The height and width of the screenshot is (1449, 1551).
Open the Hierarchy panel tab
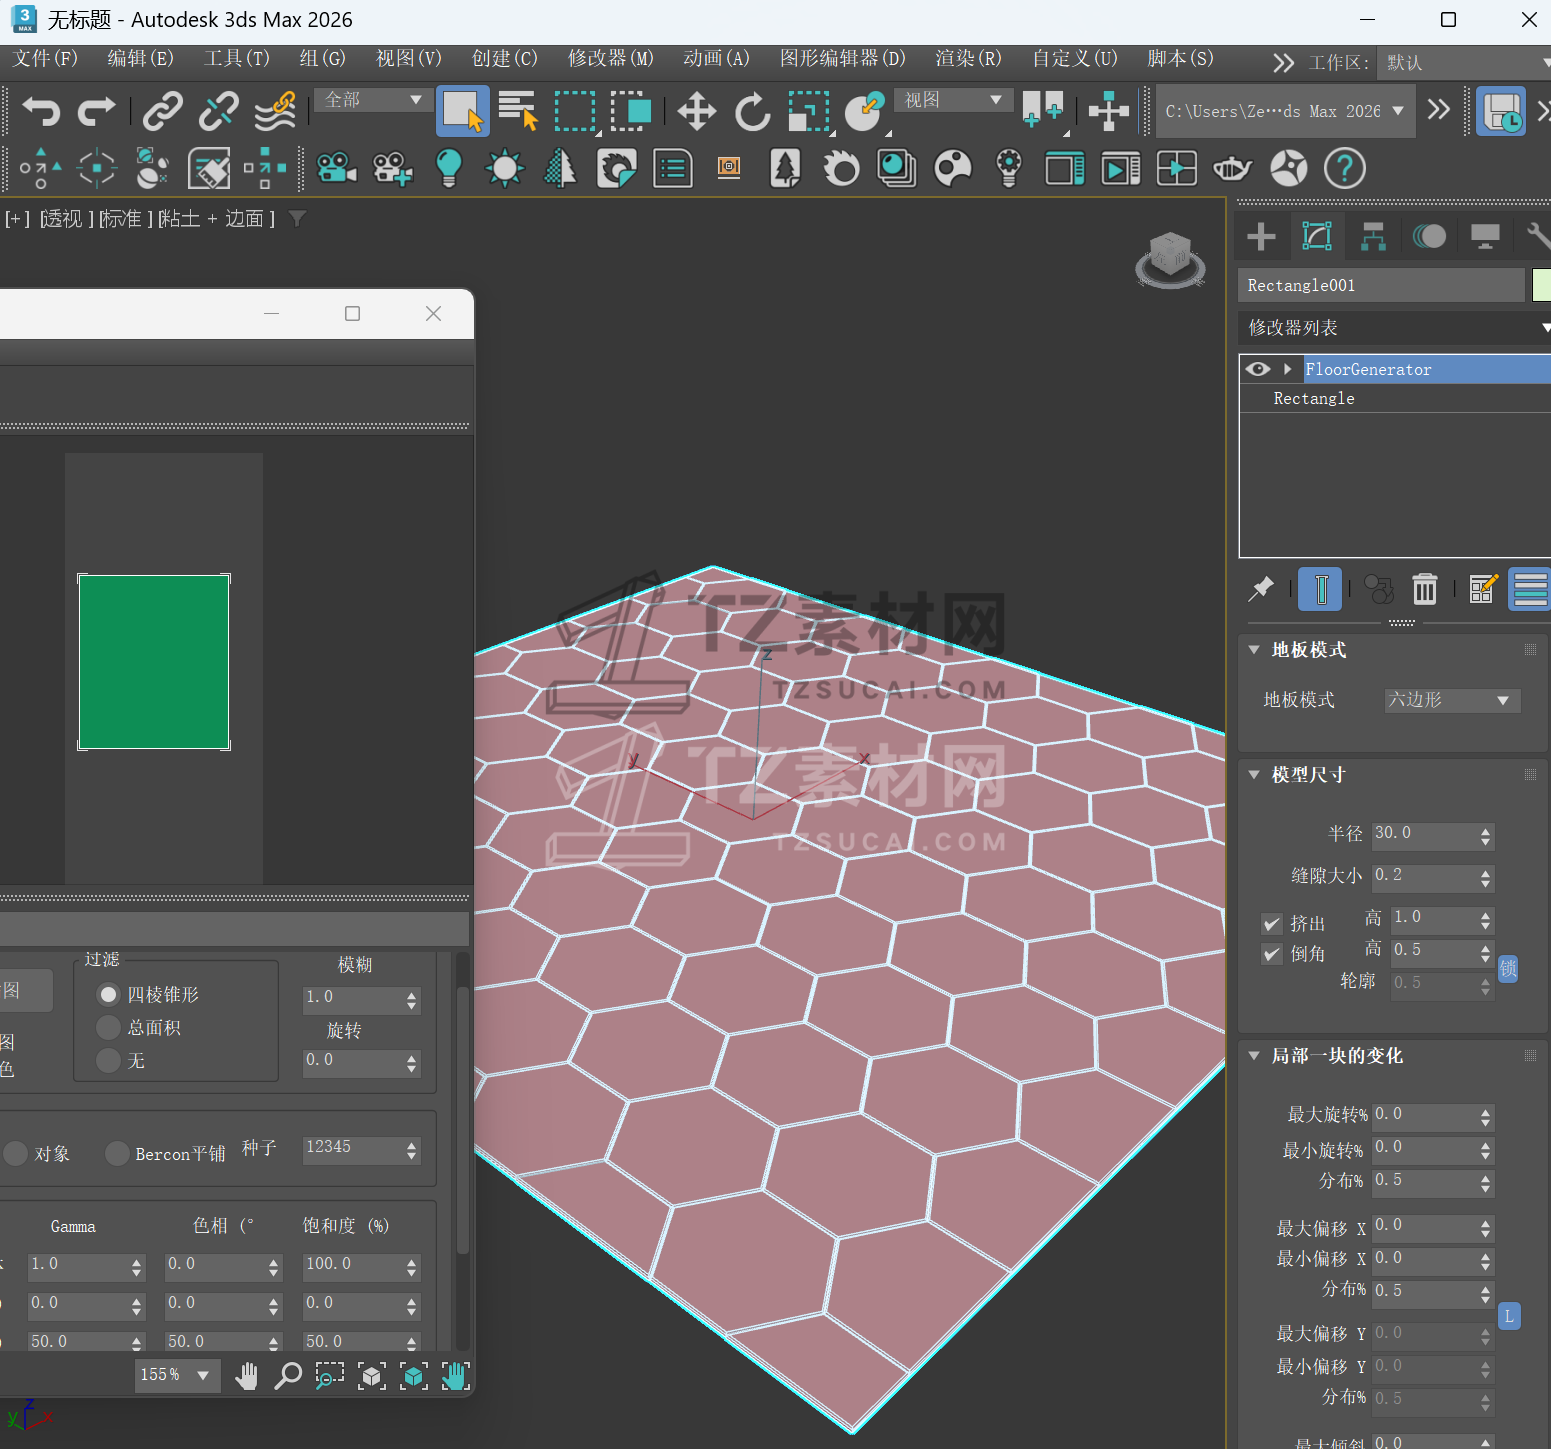[x=1374, y=237]
